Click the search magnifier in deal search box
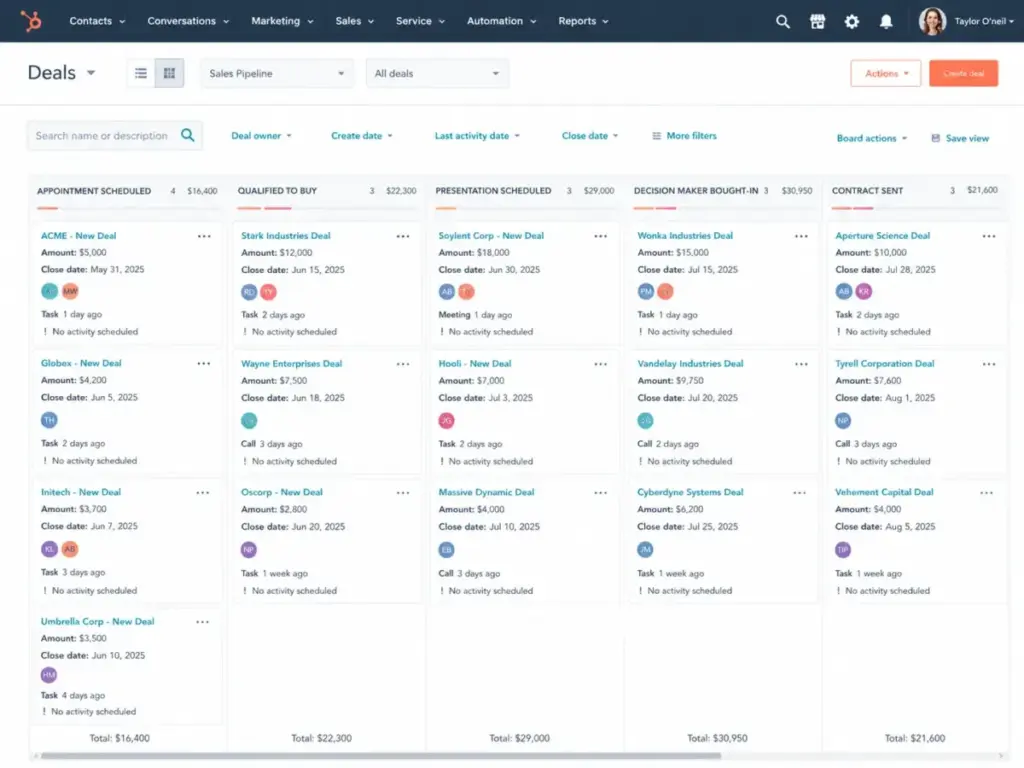The height and width of the screenshot is (768, 1024). point(187,135)
